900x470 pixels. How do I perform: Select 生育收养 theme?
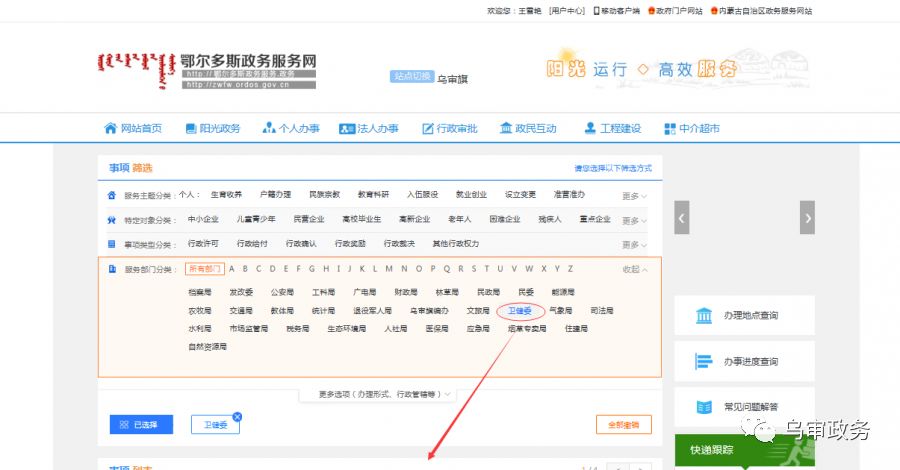click(226, 195)
